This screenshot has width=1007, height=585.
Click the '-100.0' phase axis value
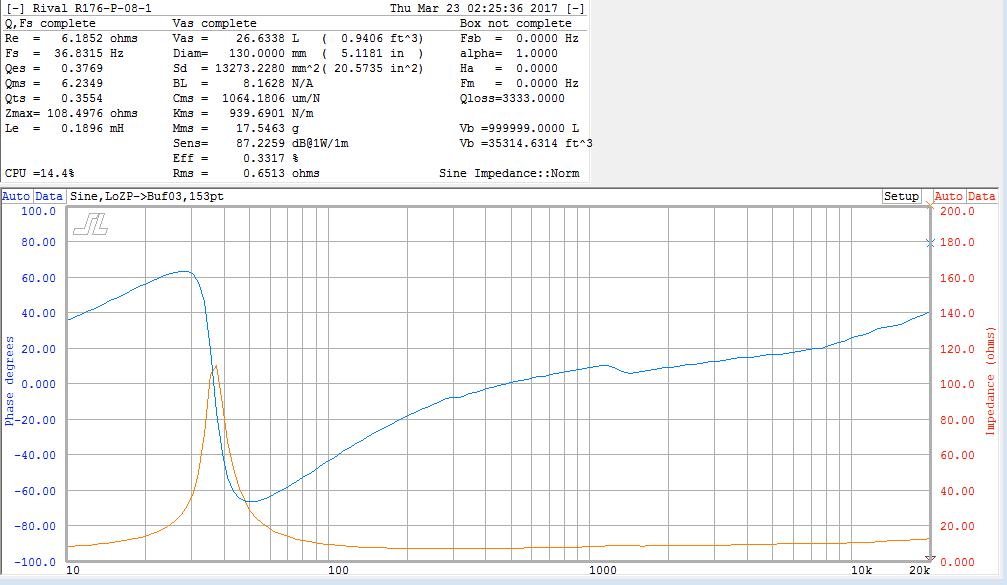(x=35, y=562)
